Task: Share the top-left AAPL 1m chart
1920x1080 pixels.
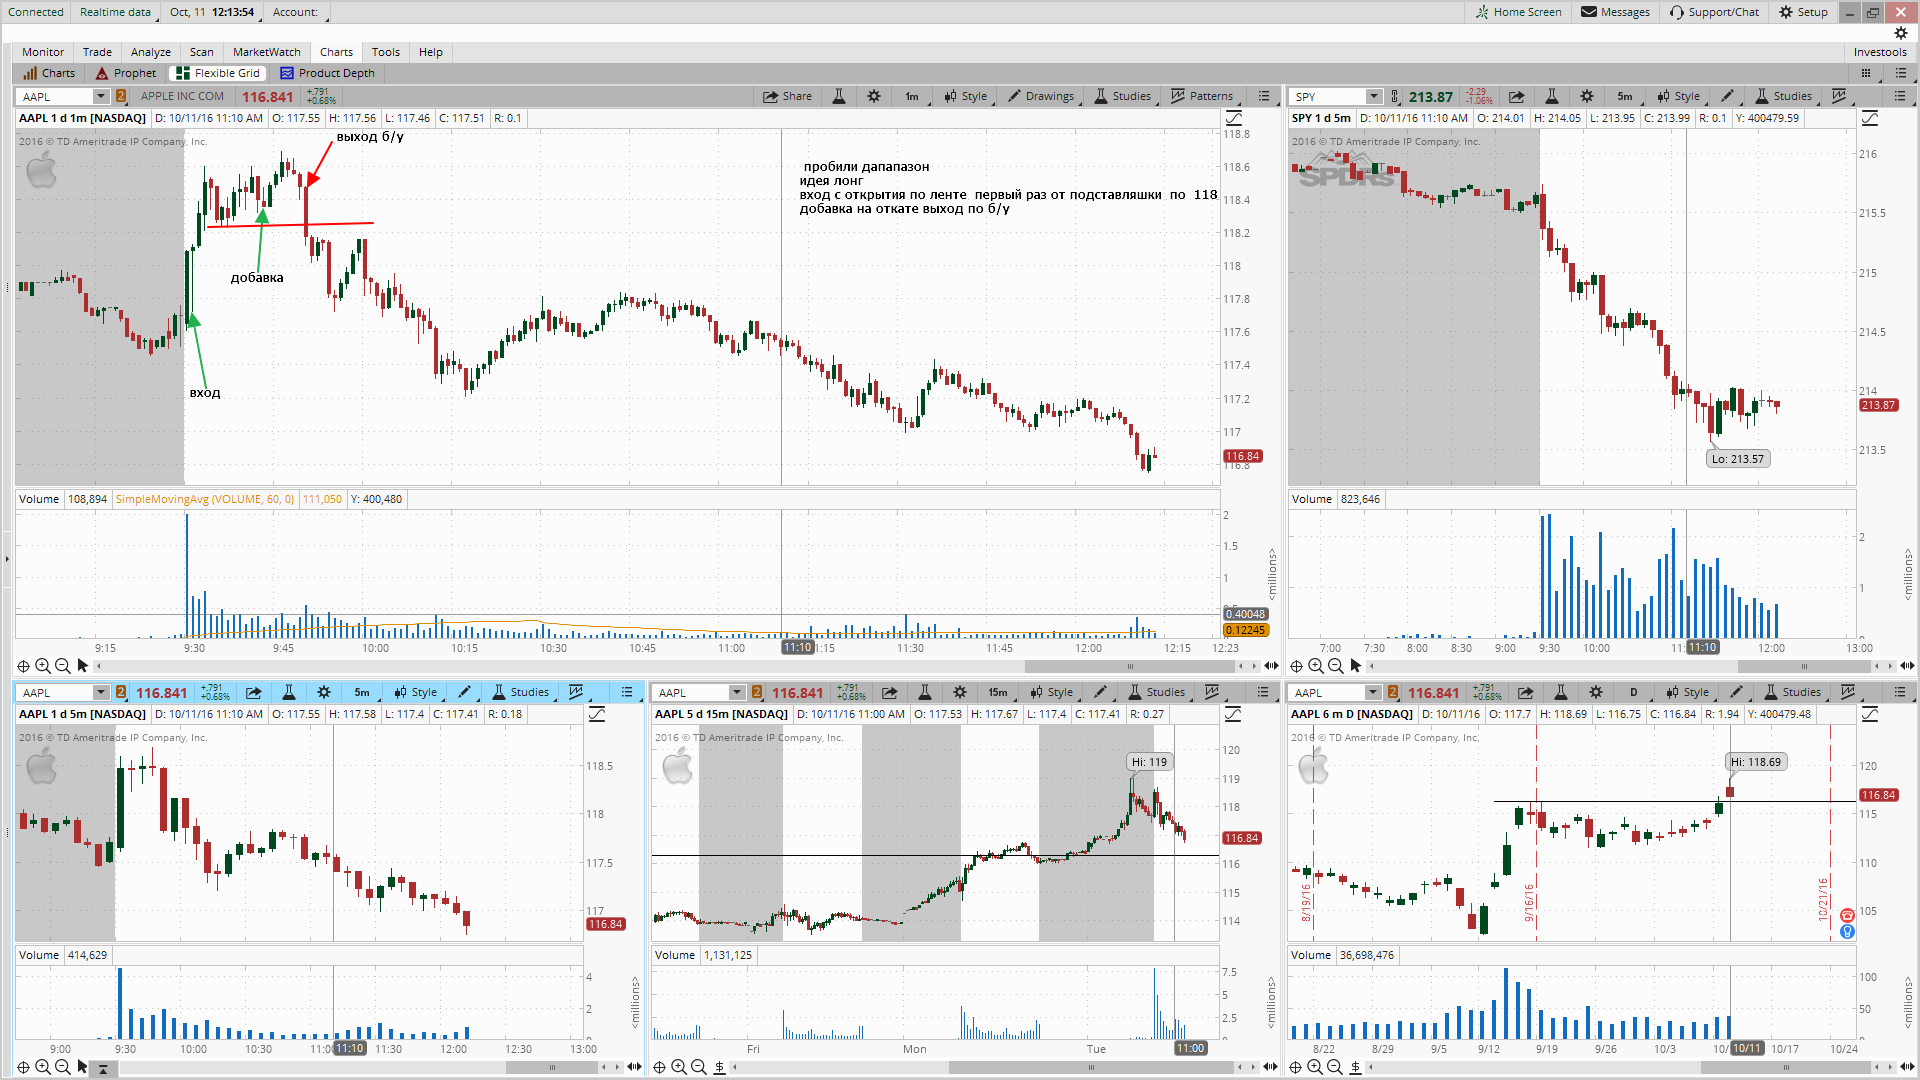Action: [787, 96]
